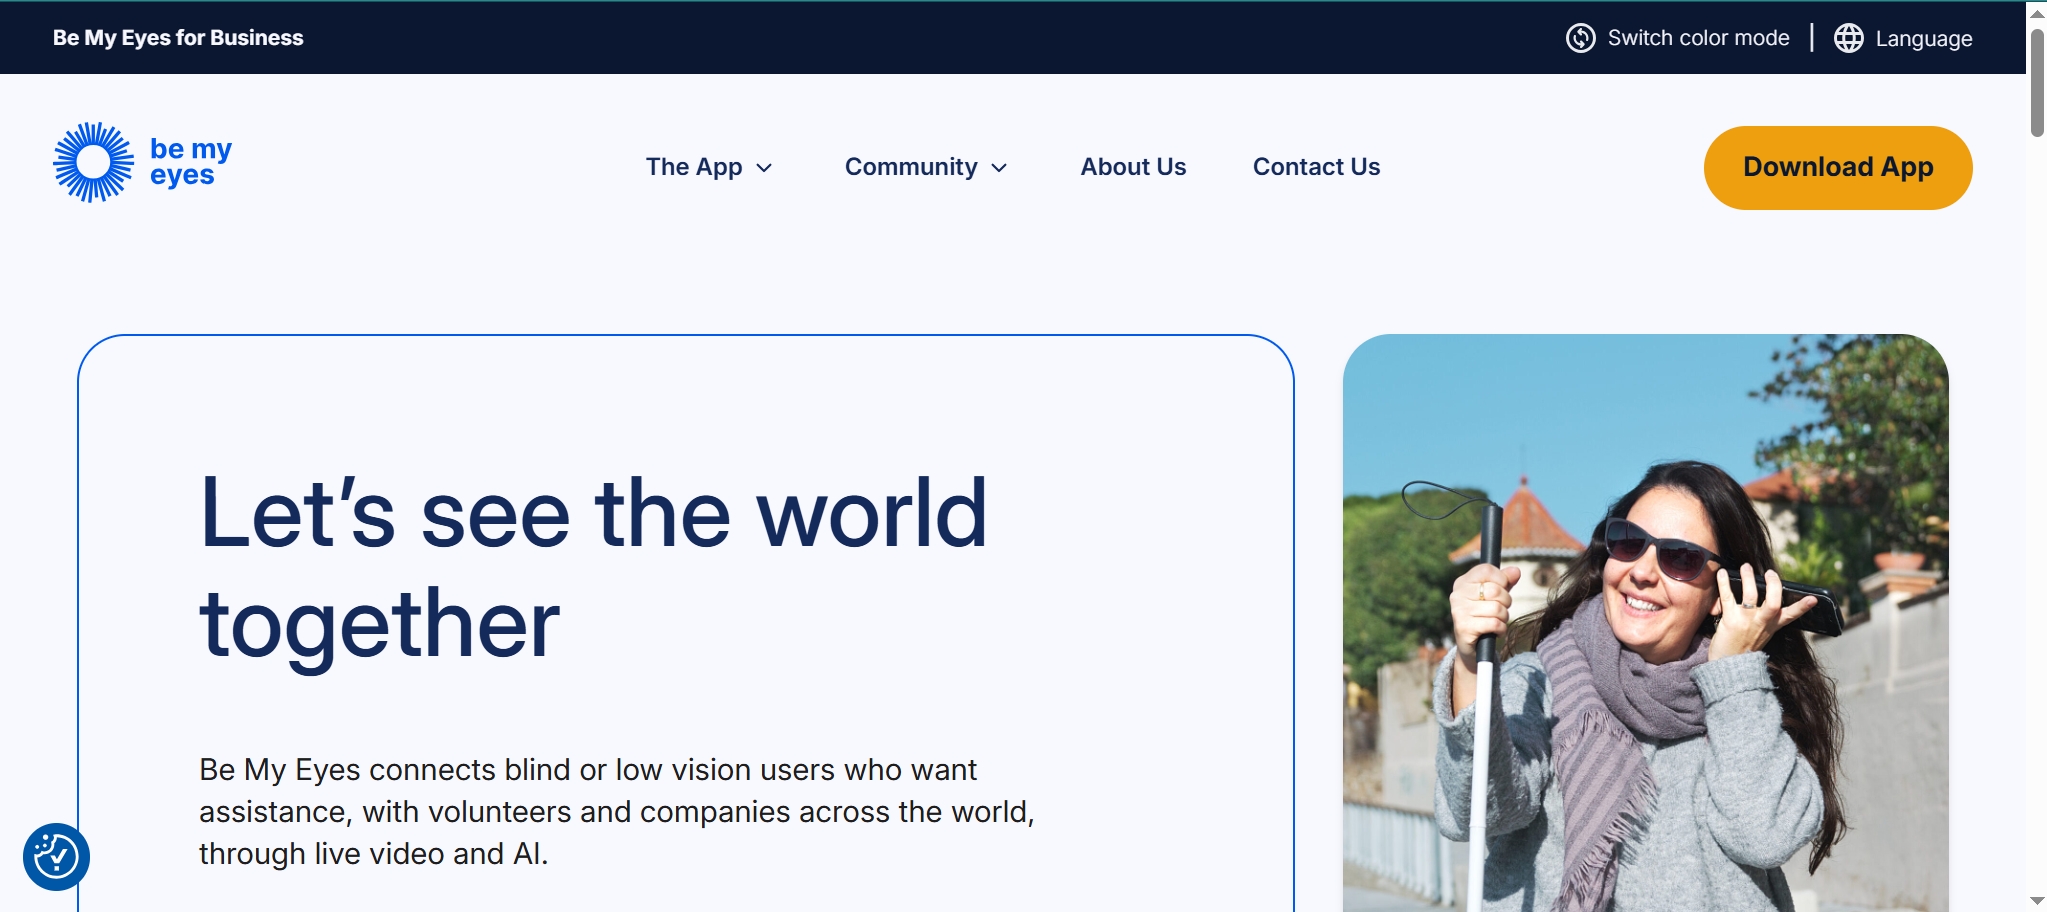The image size is (2047, 912).
Task: Click the Be My Eyes sunburst logo
Action: [93, 162]
